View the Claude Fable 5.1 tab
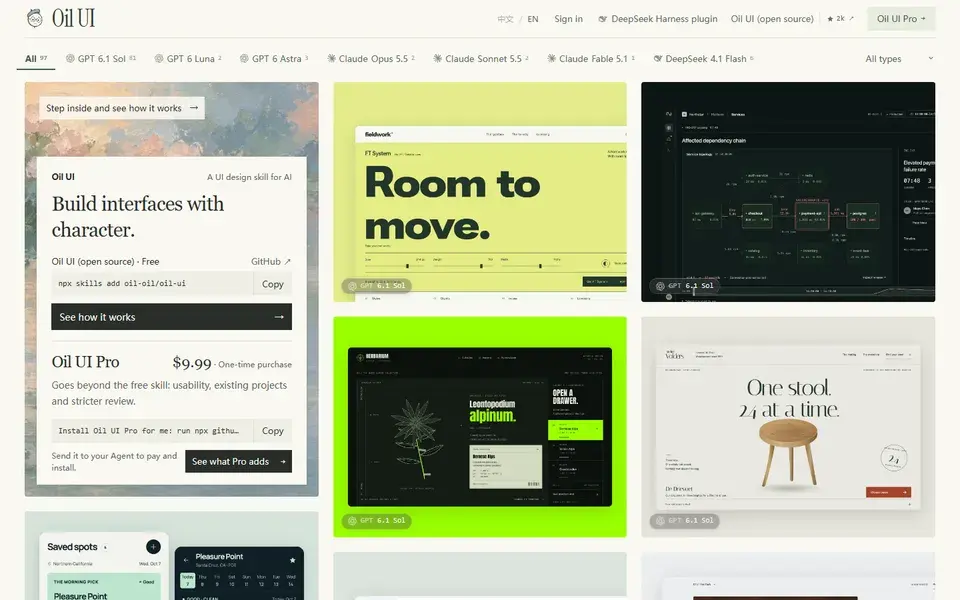 (591, 59)
